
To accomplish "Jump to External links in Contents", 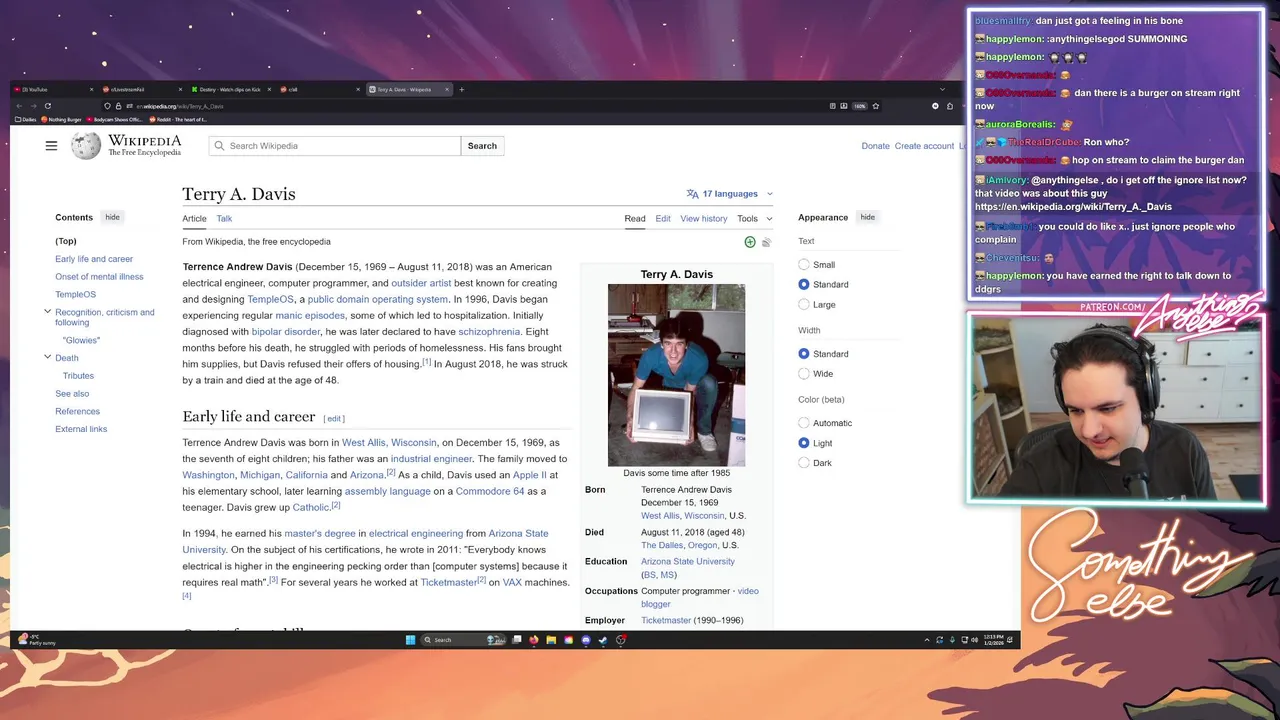I will (x=81, y=430).
